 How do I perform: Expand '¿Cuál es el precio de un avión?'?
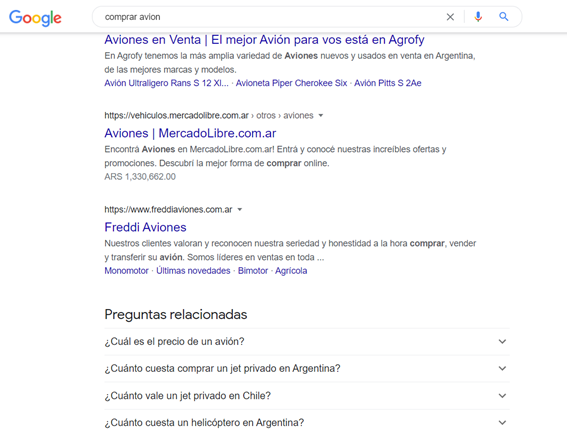point(307,341)
